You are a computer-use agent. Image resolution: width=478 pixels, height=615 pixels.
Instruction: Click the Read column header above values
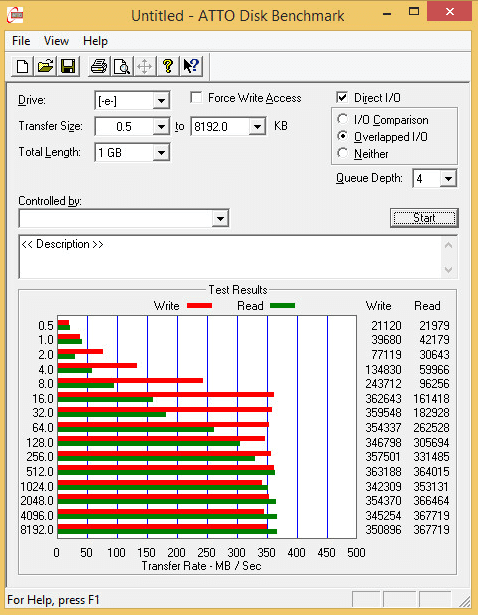(x=427, y=306)
